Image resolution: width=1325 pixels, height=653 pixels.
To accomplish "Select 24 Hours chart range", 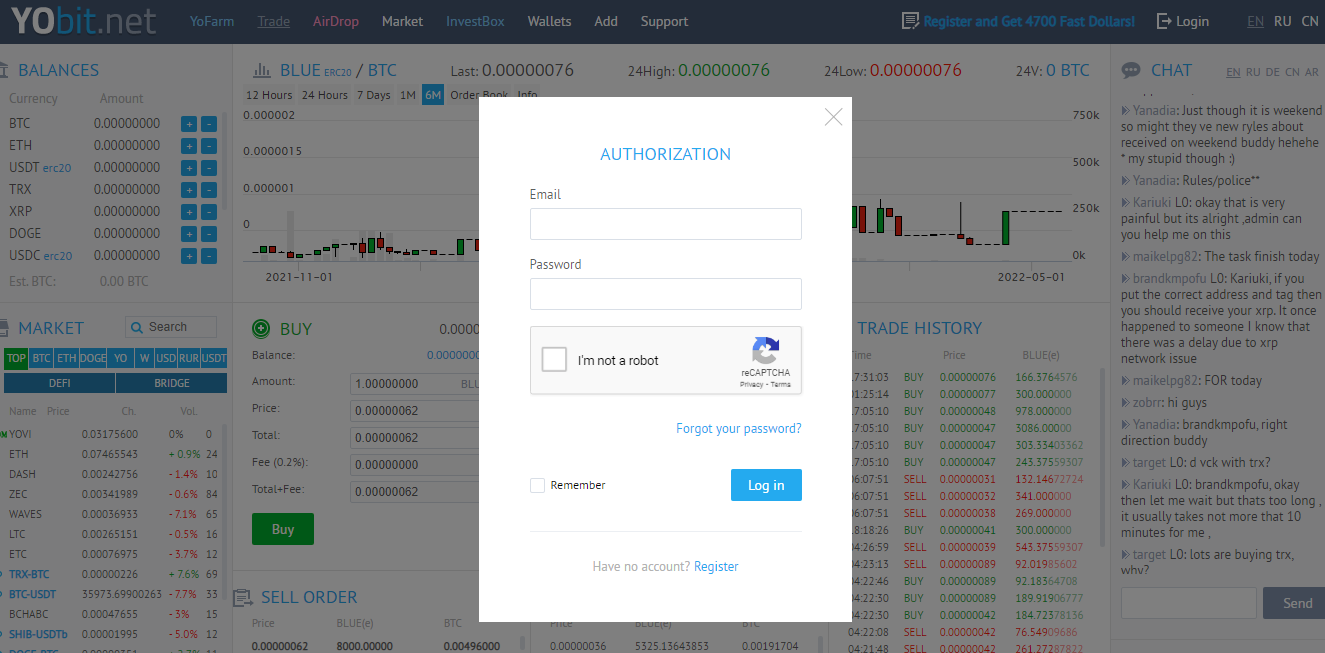I will (x=325, y=95).
